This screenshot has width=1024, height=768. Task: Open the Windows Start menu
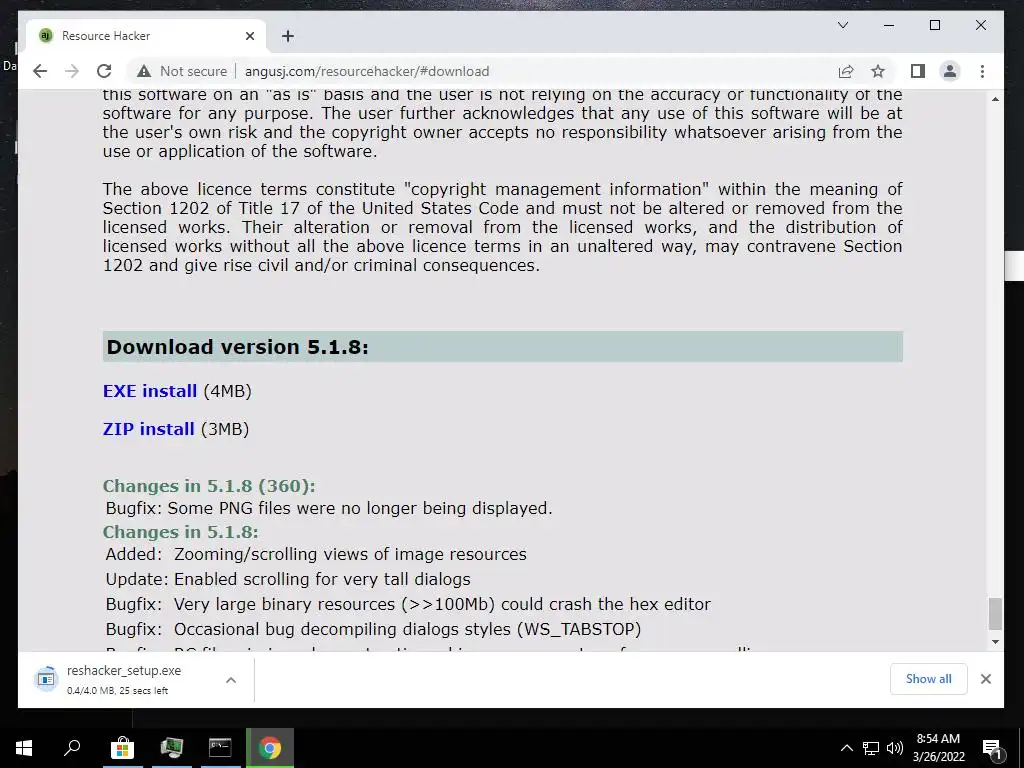click(24, 748)
